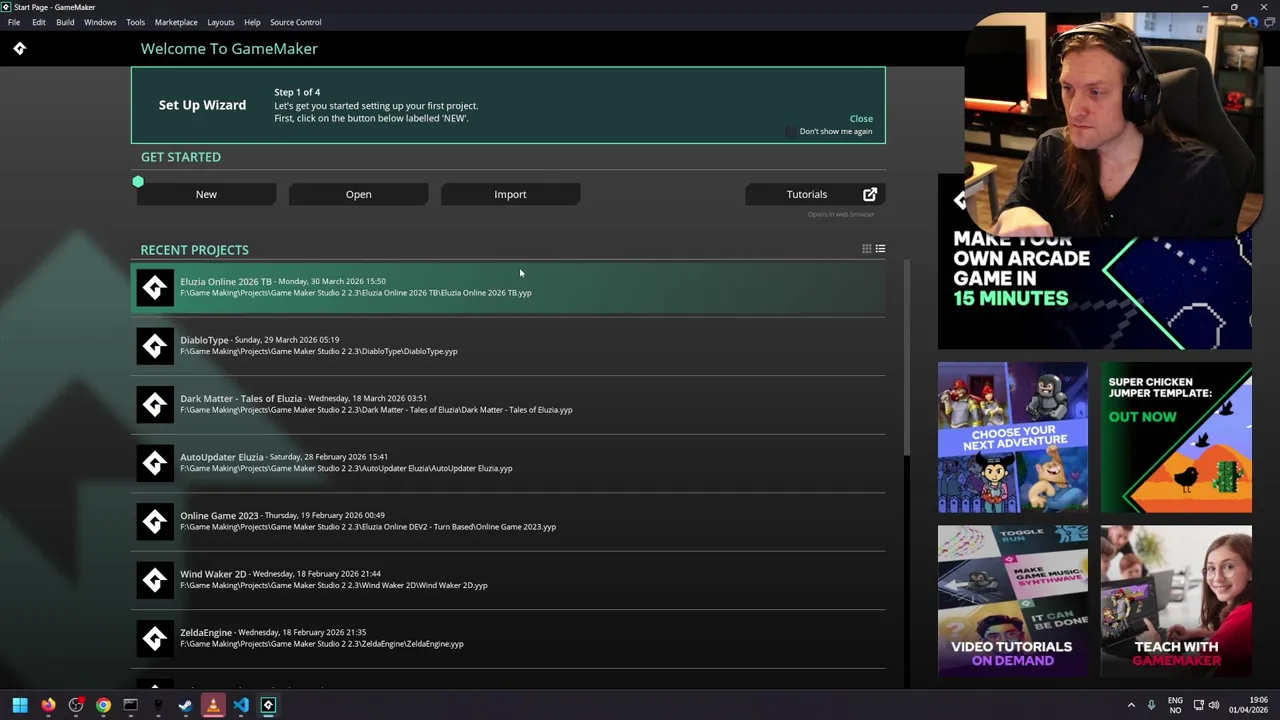Open the Layouts menu
Image resolution: width=1280 pixels, height=720 pixels.
[x=221, y=22]
